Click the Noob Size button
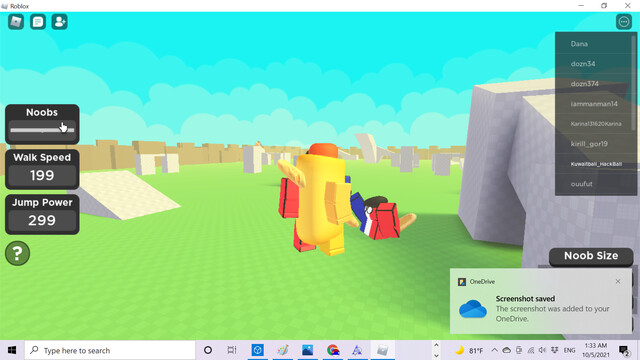Viewport: 640px width, 360px height. 591,256
